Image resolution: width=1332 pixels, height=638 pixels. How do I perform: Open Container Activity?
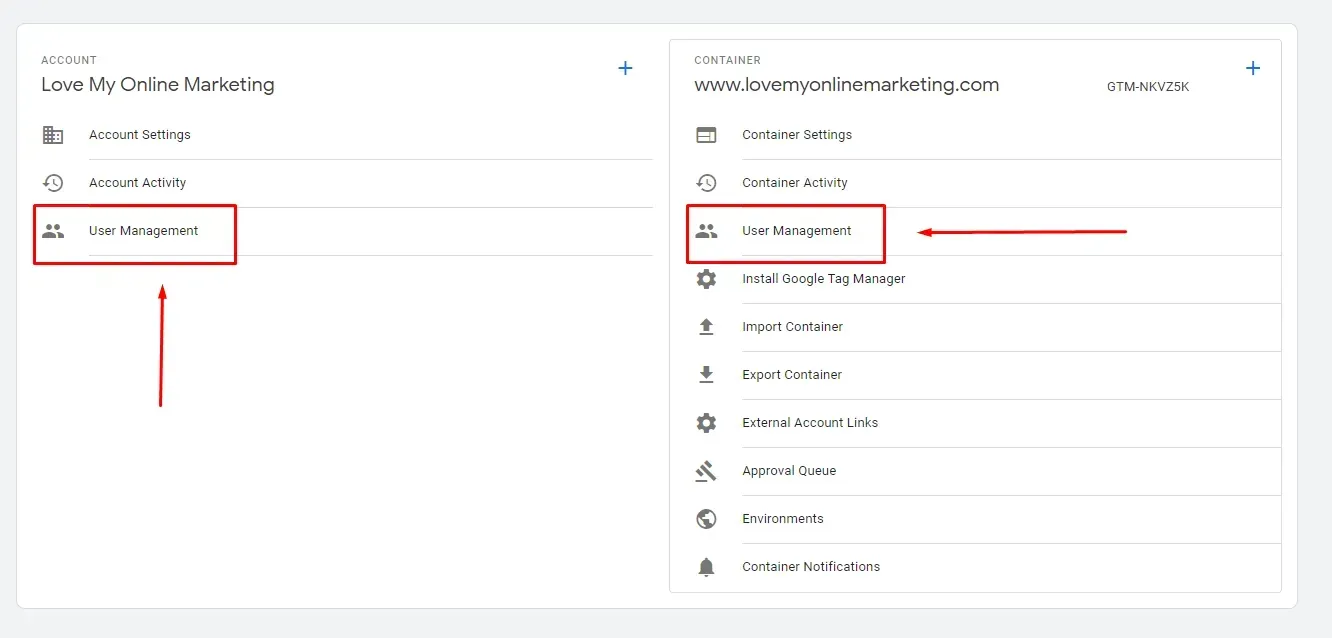pos(795,183)
